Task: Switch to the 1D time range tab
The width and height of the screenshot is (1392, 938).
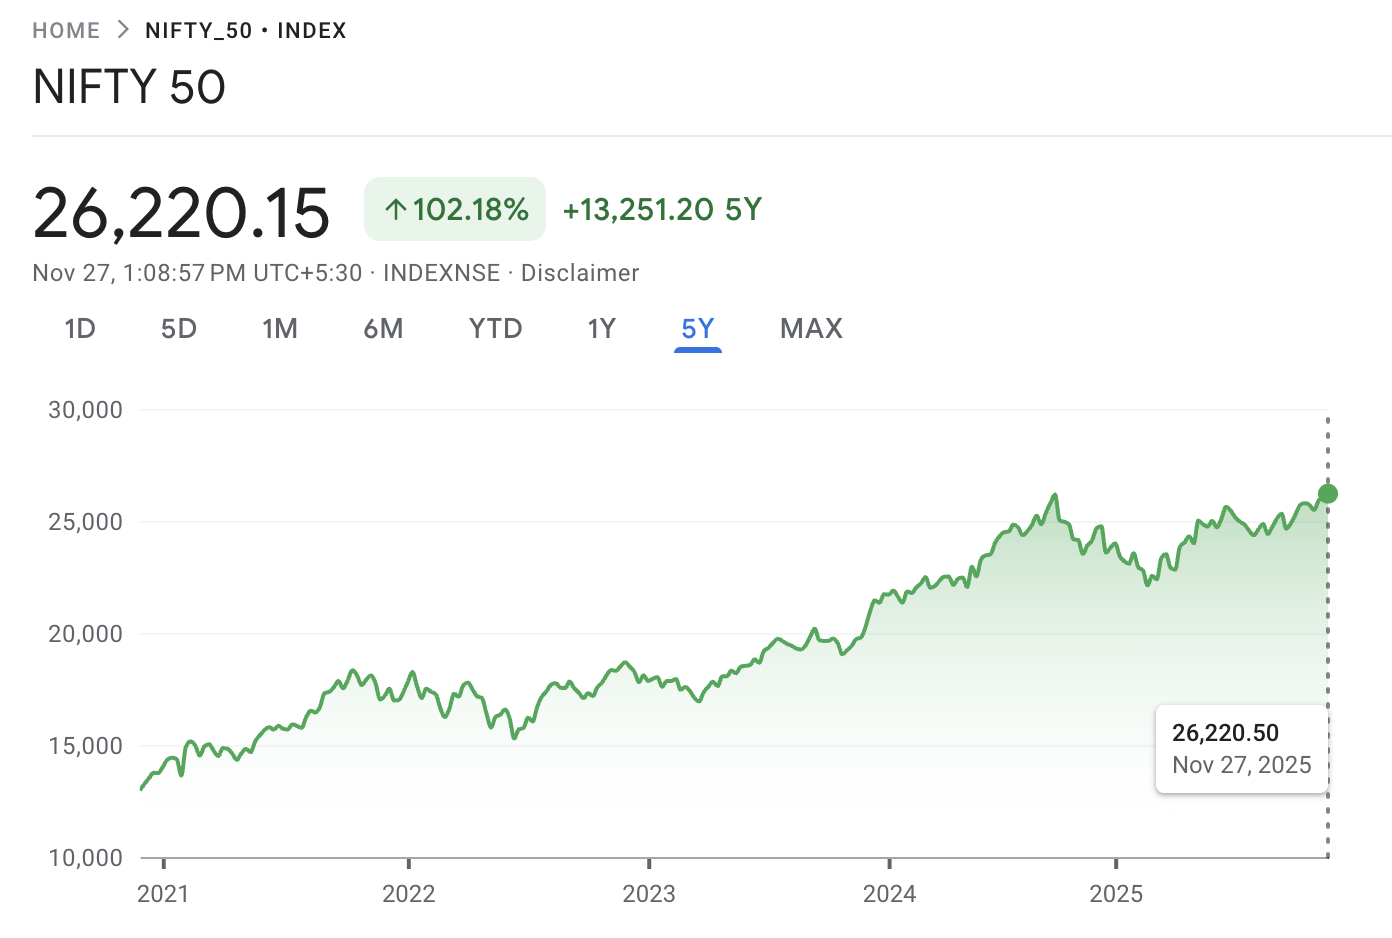Action: click(80, 328)
